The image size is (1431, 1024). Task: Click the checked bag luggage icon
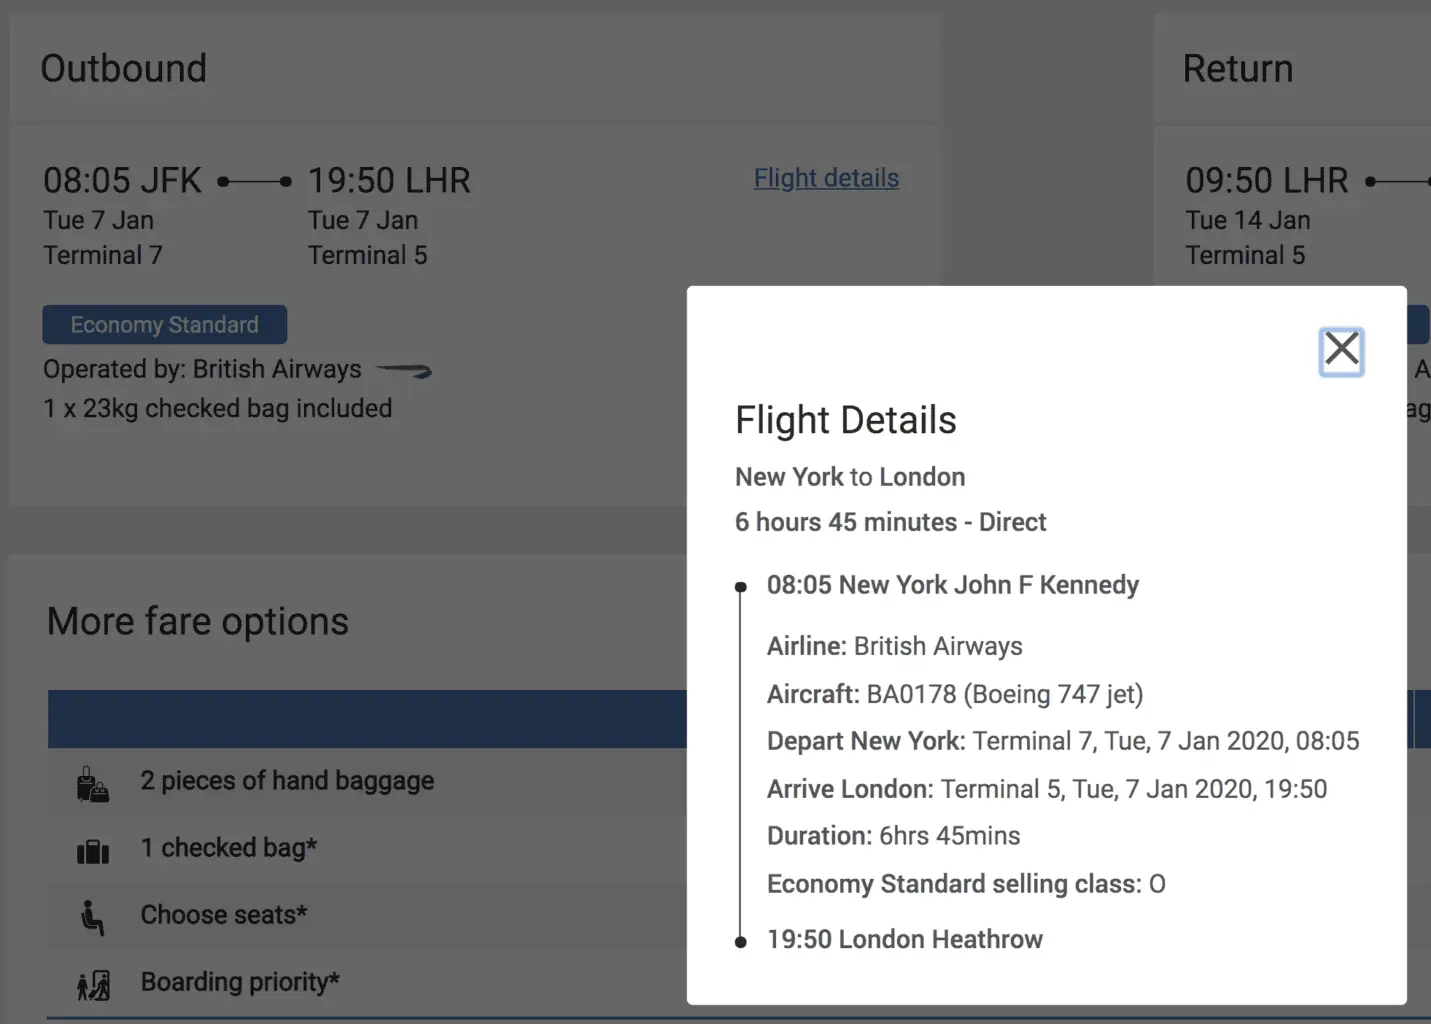[x=93, y=852]
